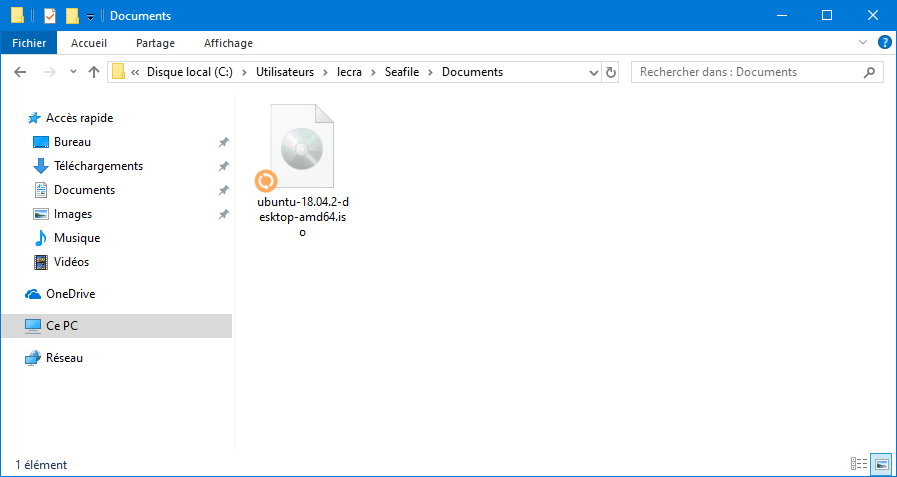Navigate to Seafile breadcrumb
The height and width of the screenshot is (477, 897).
tap(403, 72)
